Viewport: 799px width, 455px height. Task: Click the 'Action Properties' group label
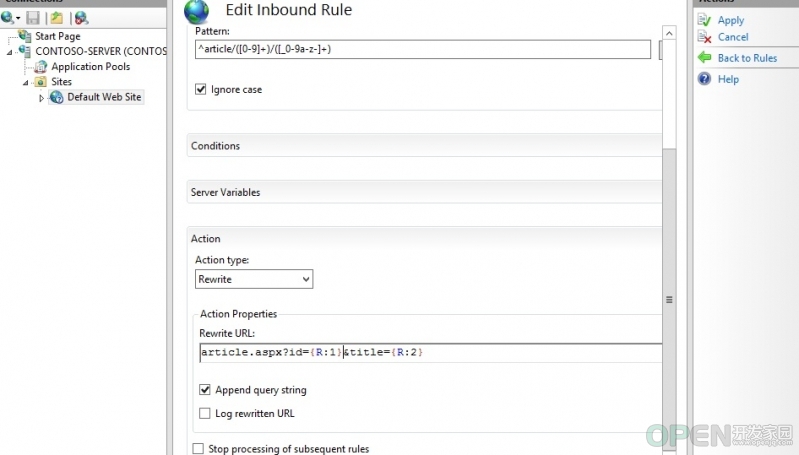point(238,314)
